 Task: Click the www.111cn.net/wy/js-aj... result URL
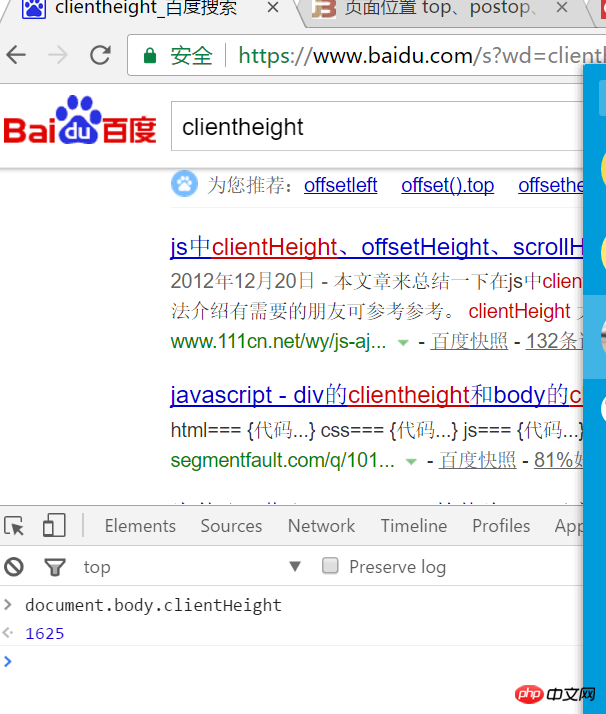click(278, 342)
